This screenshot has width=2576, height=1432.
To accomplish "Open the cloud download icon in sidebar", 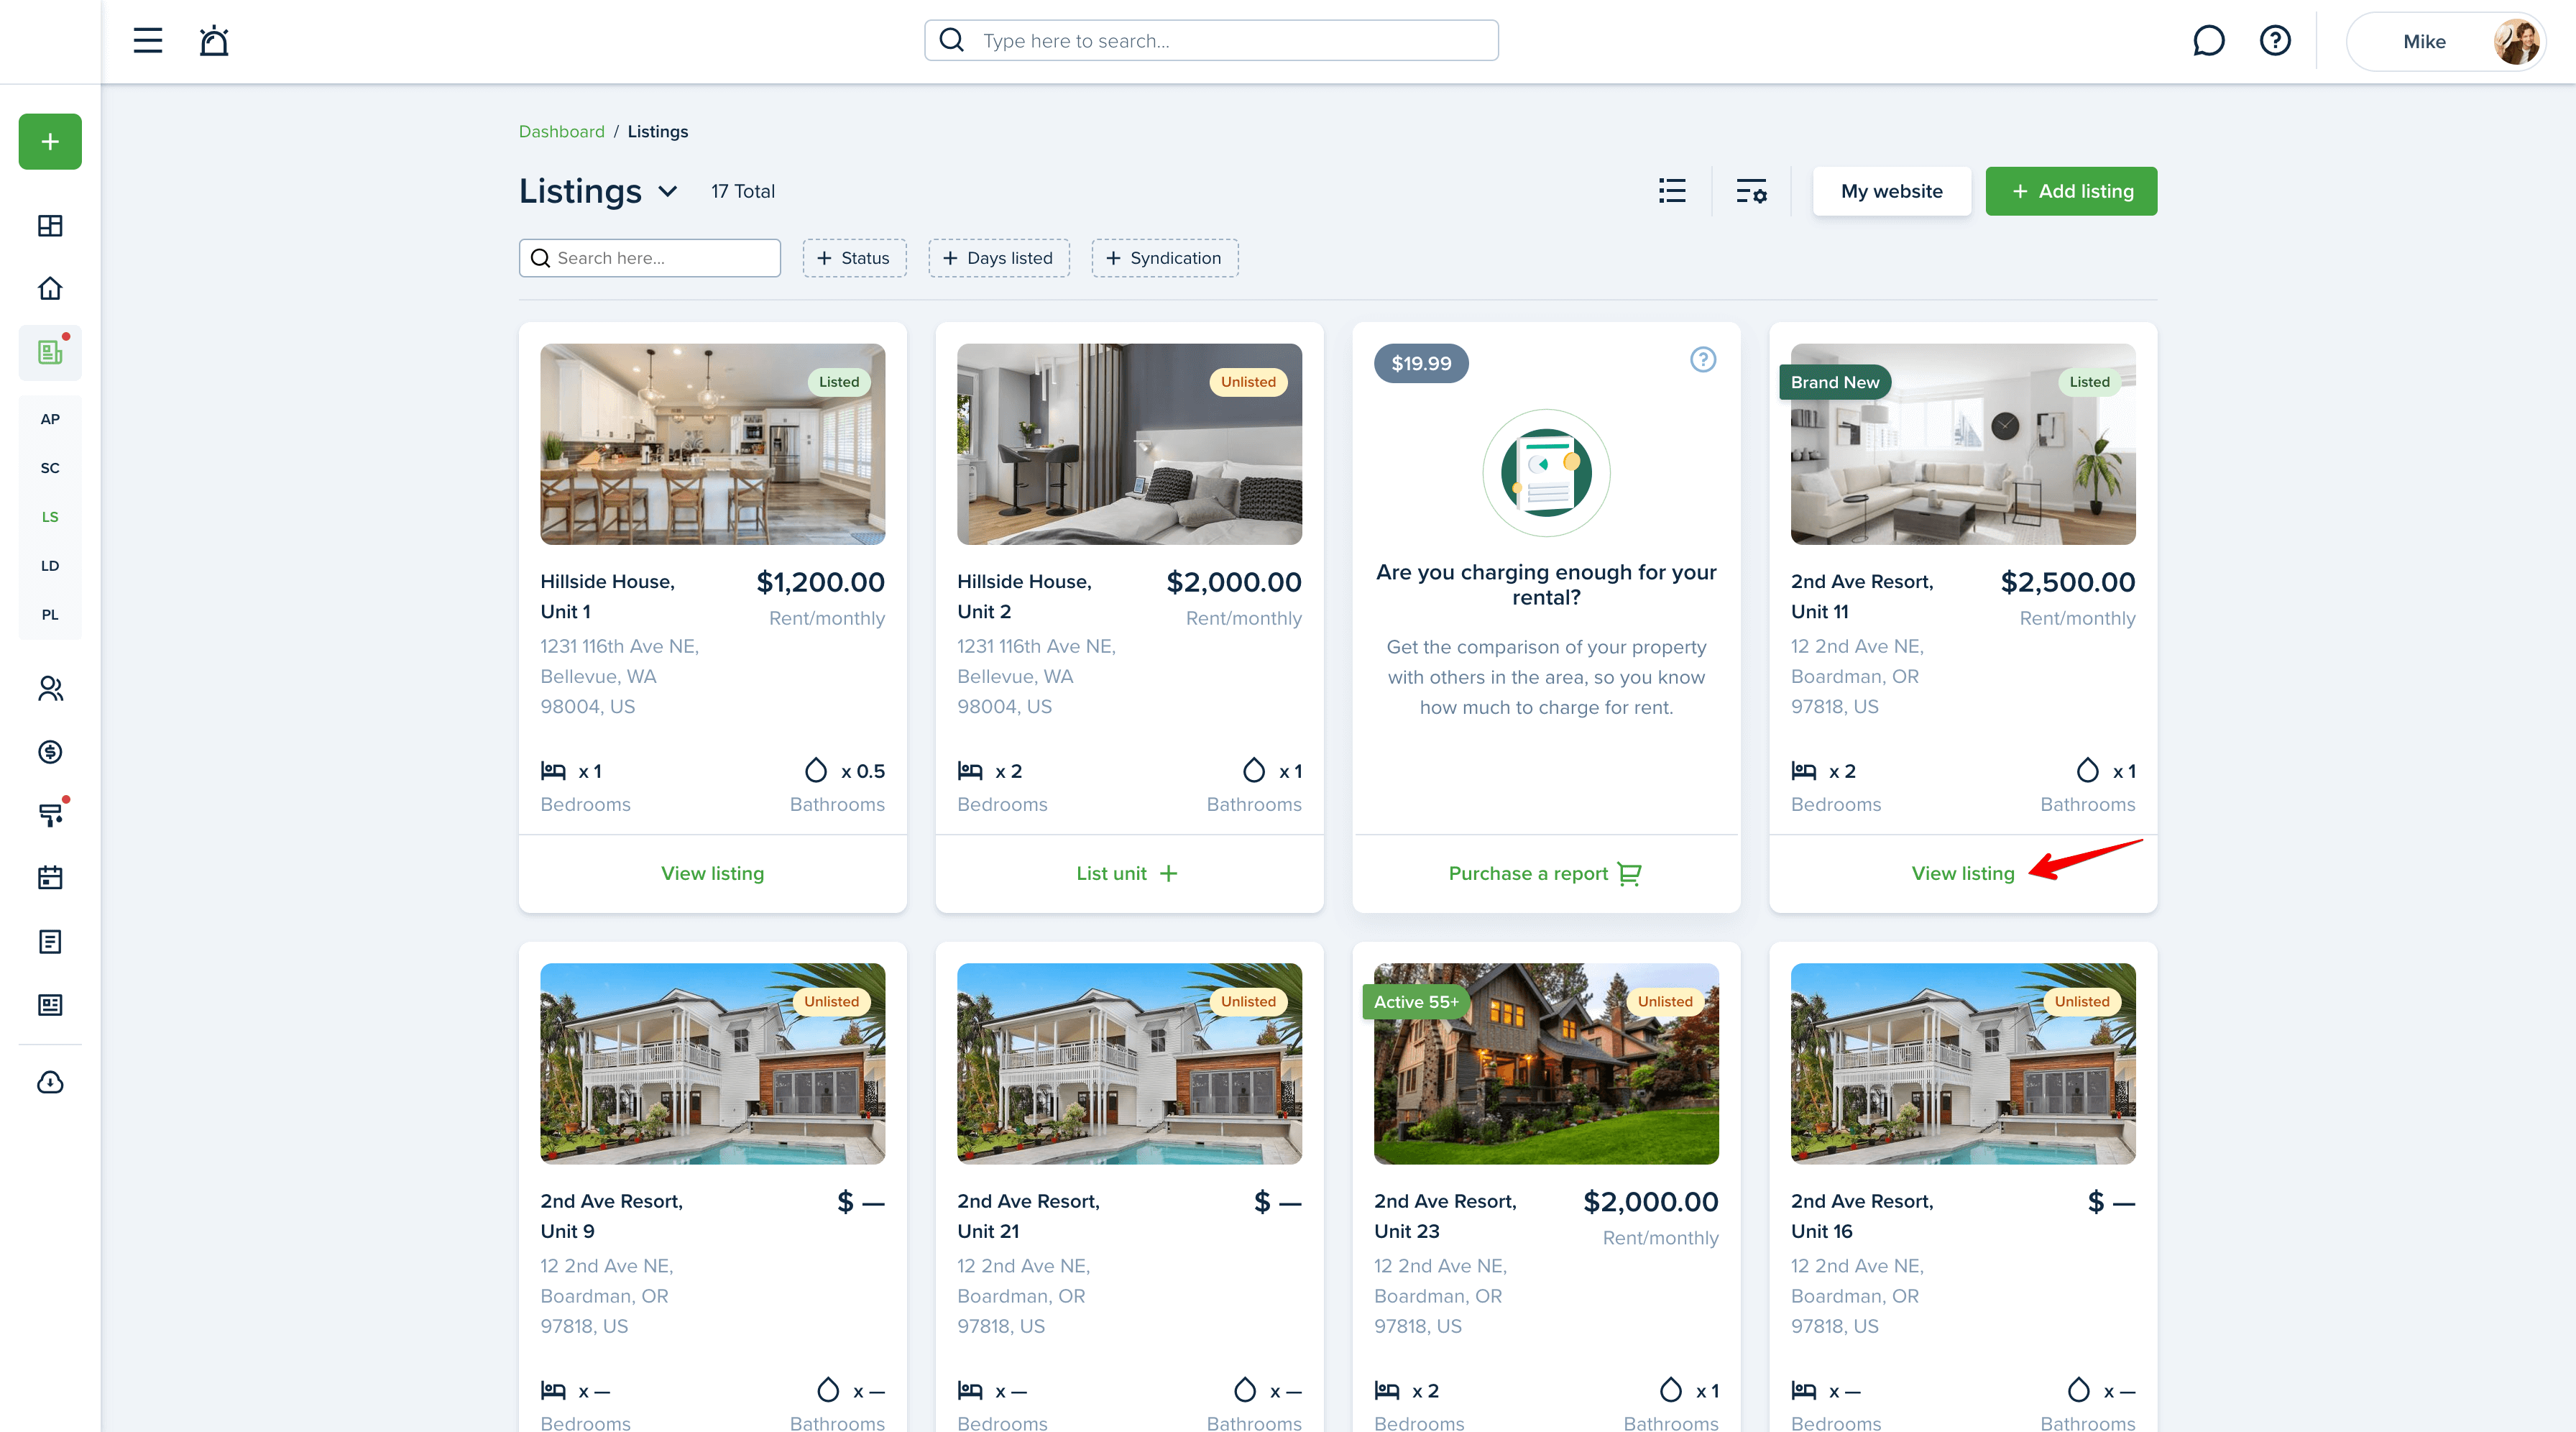I will pos(50,1083).
